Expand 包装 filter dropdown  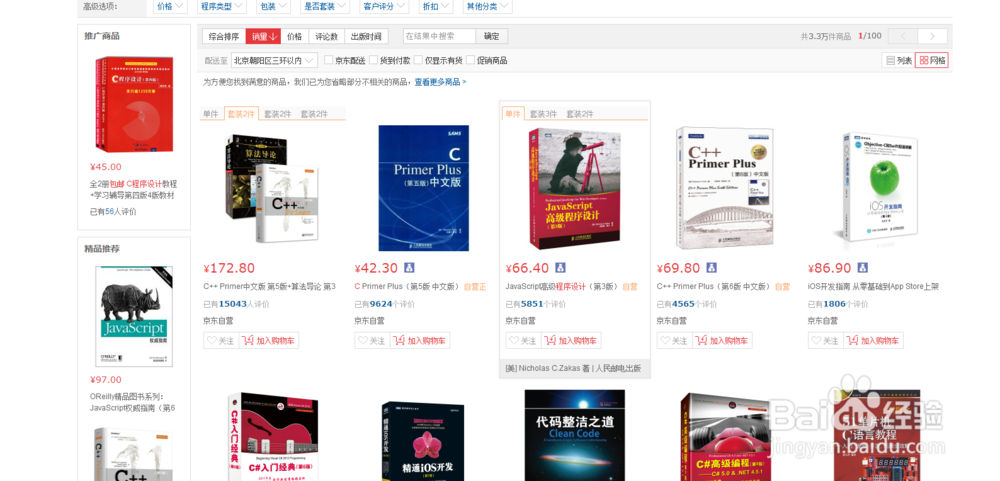tap(273, 6)
